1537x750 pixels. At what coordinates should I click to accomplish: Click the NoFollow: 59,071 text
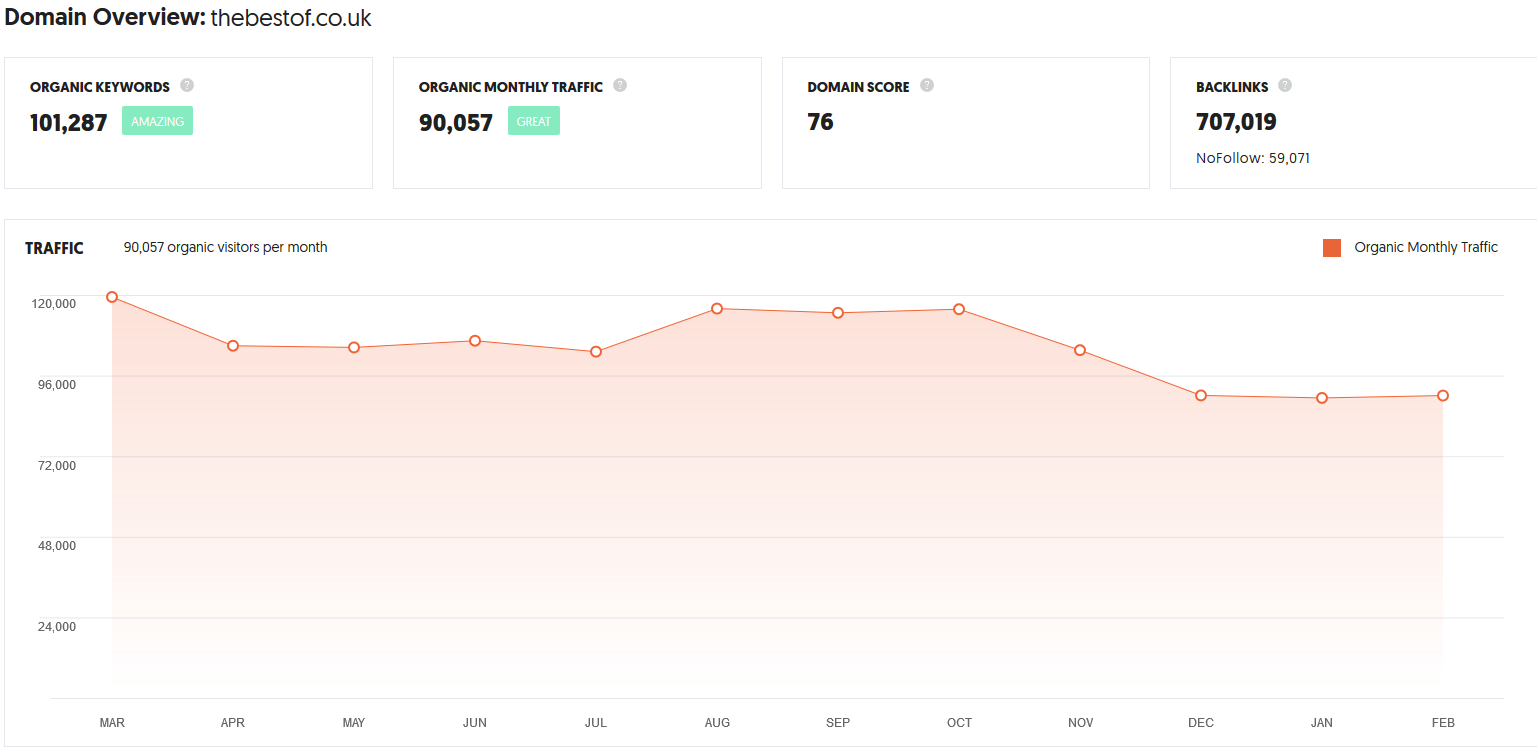pos(1252,158)
